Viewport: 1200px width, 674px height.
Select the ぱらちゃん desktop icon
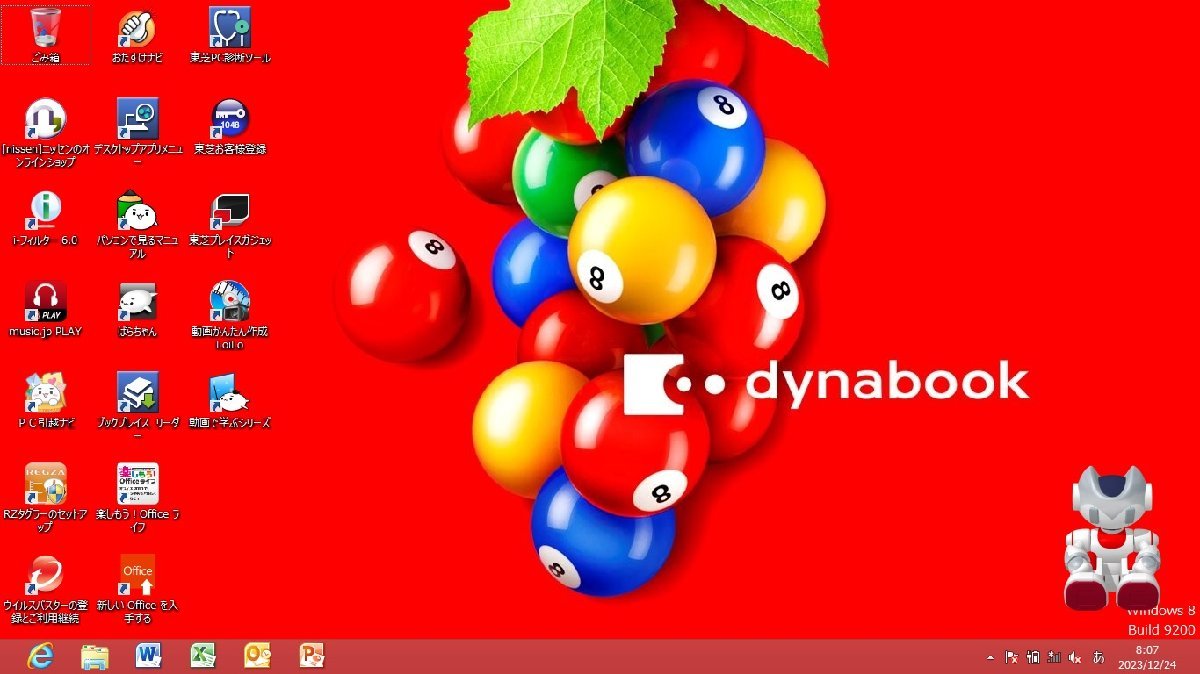(137, 308)
